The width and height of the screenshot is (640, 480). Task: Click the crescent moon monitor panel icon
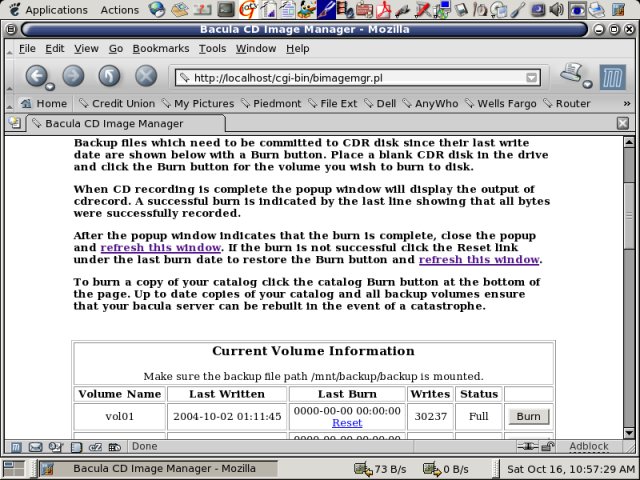(538, 9)
